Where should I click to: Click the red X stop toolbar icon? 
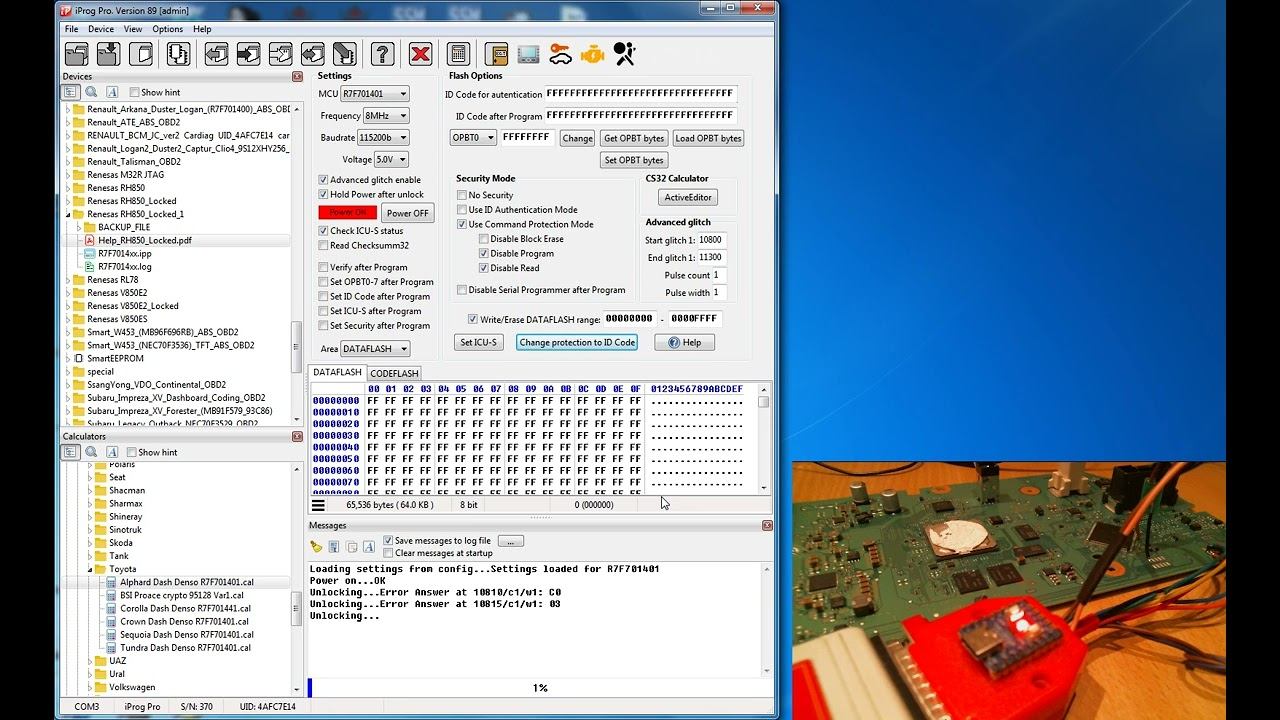(x=421, y=54)
